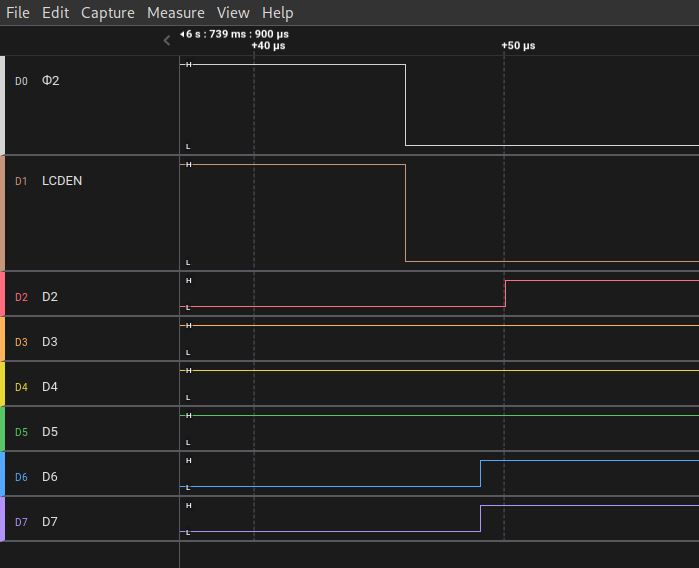Open the Capture menu

107,13
